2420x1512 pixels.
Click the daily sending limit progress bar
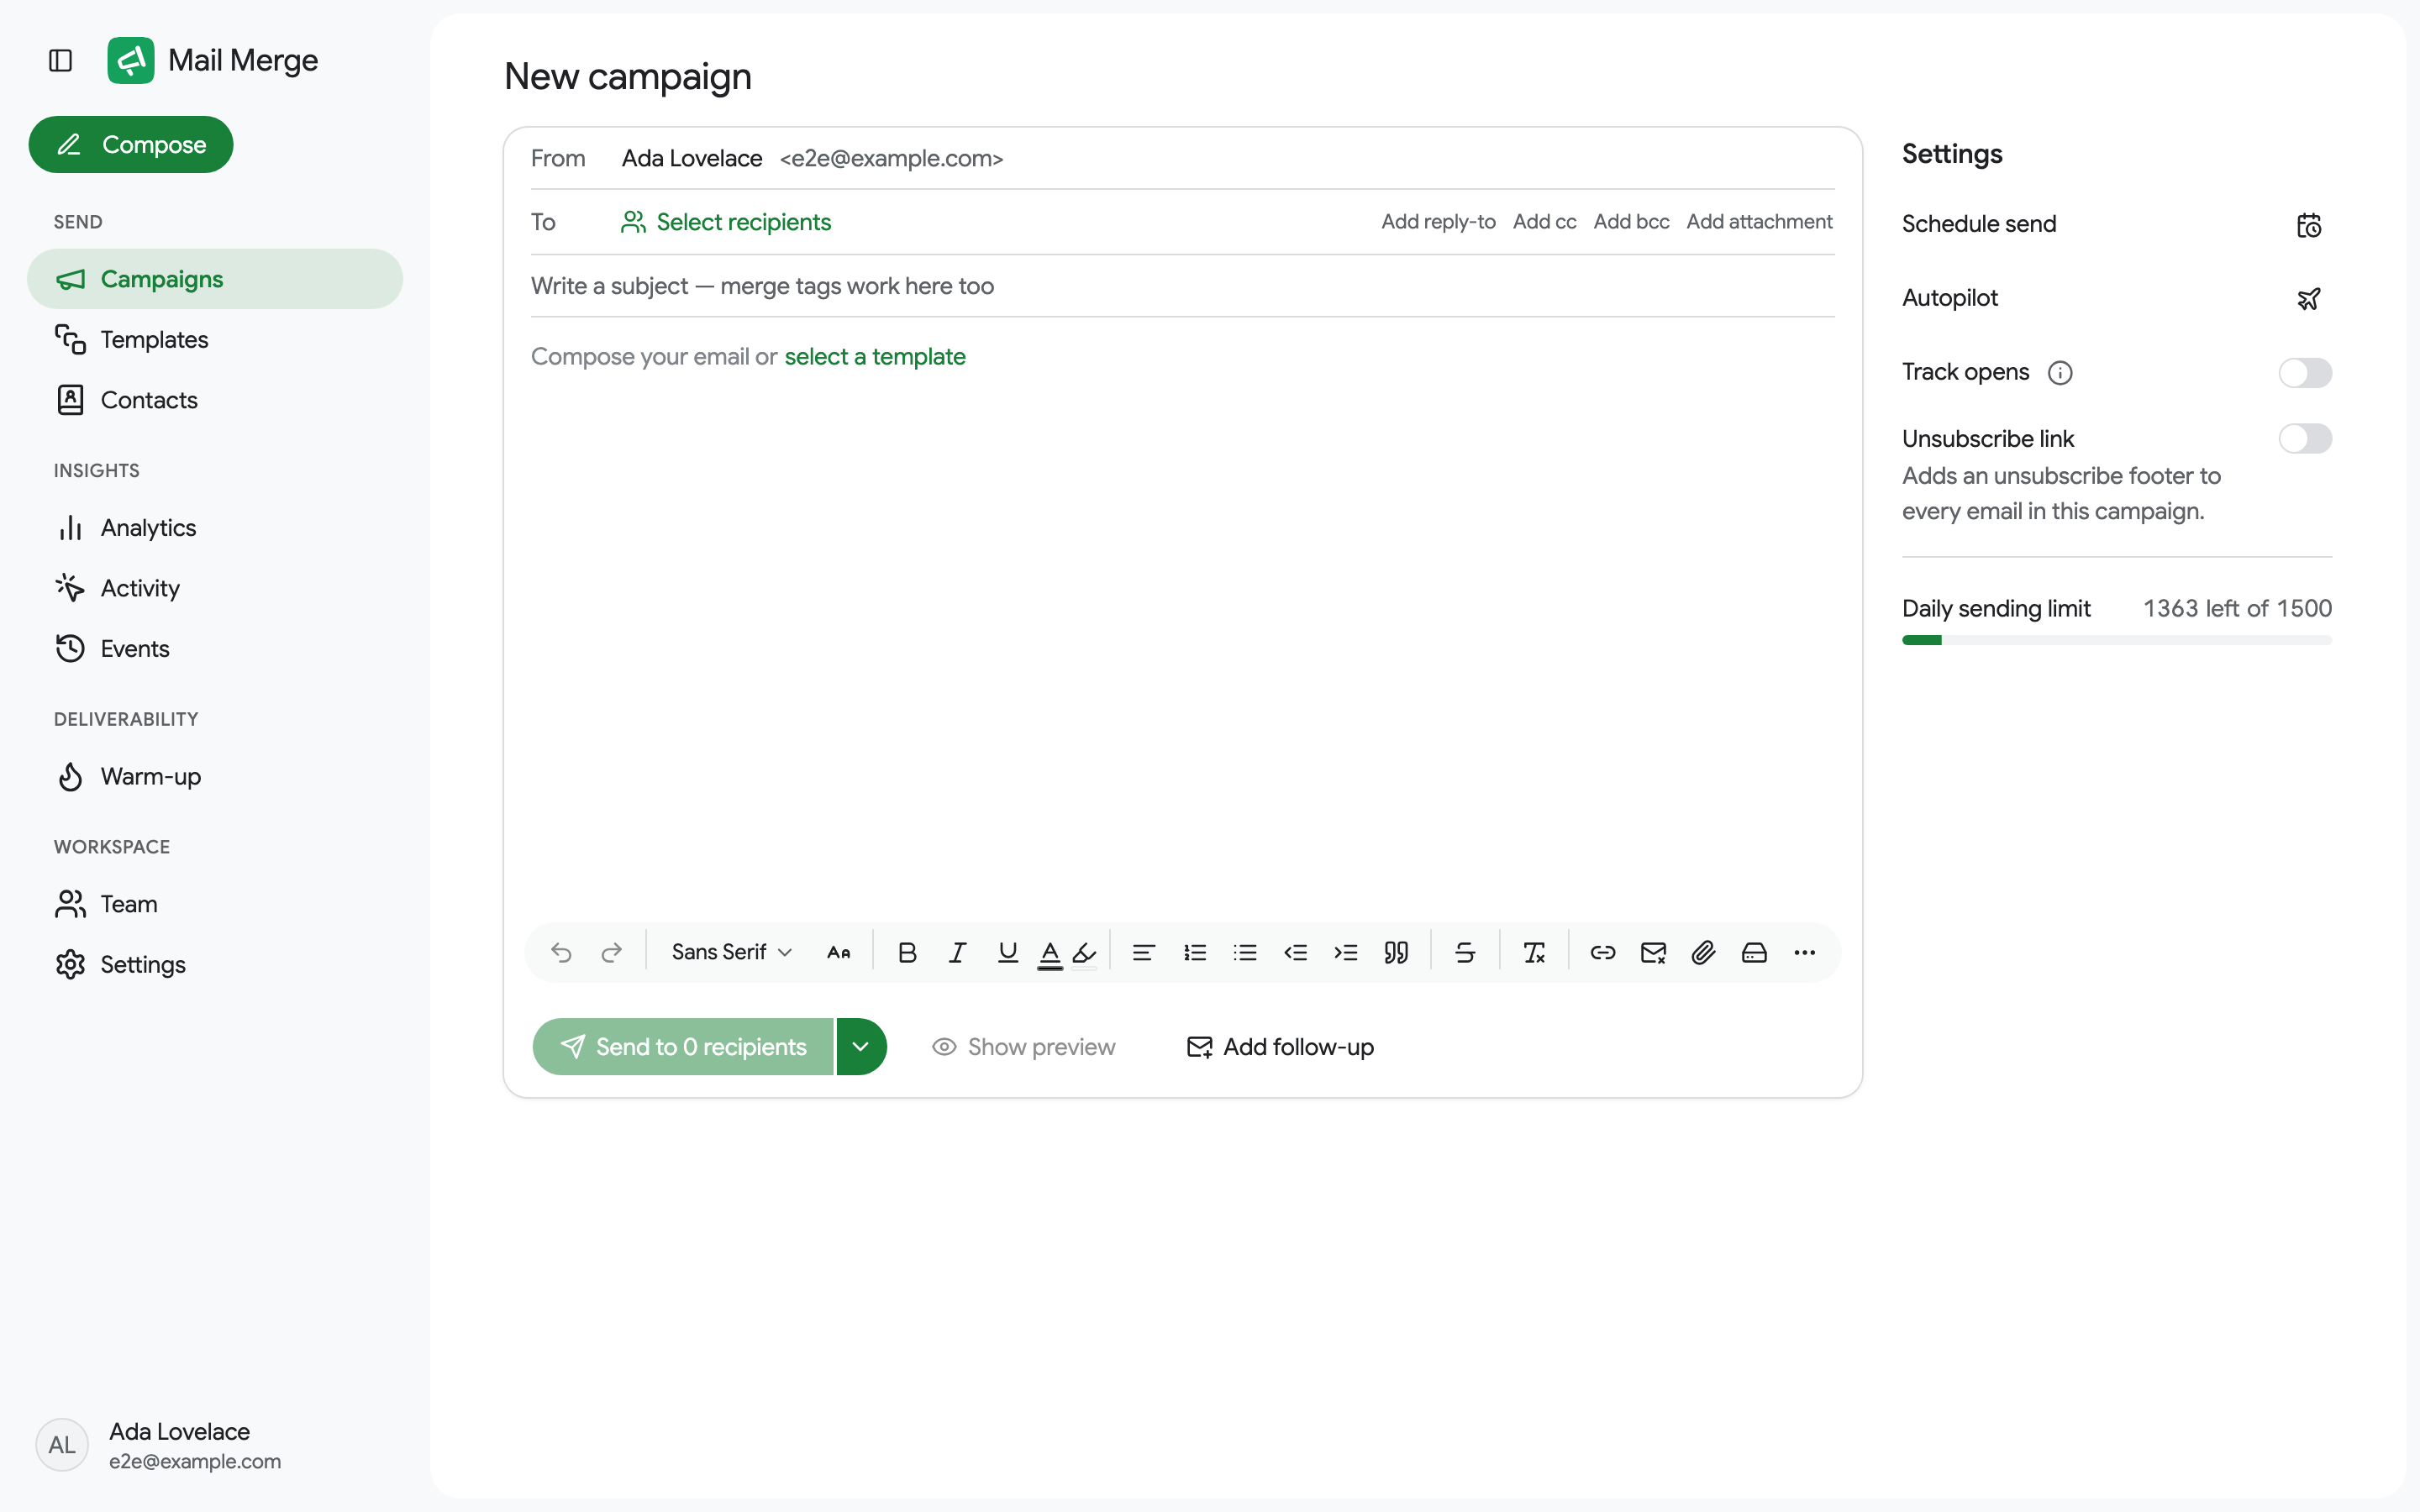tap(2117, 640)
